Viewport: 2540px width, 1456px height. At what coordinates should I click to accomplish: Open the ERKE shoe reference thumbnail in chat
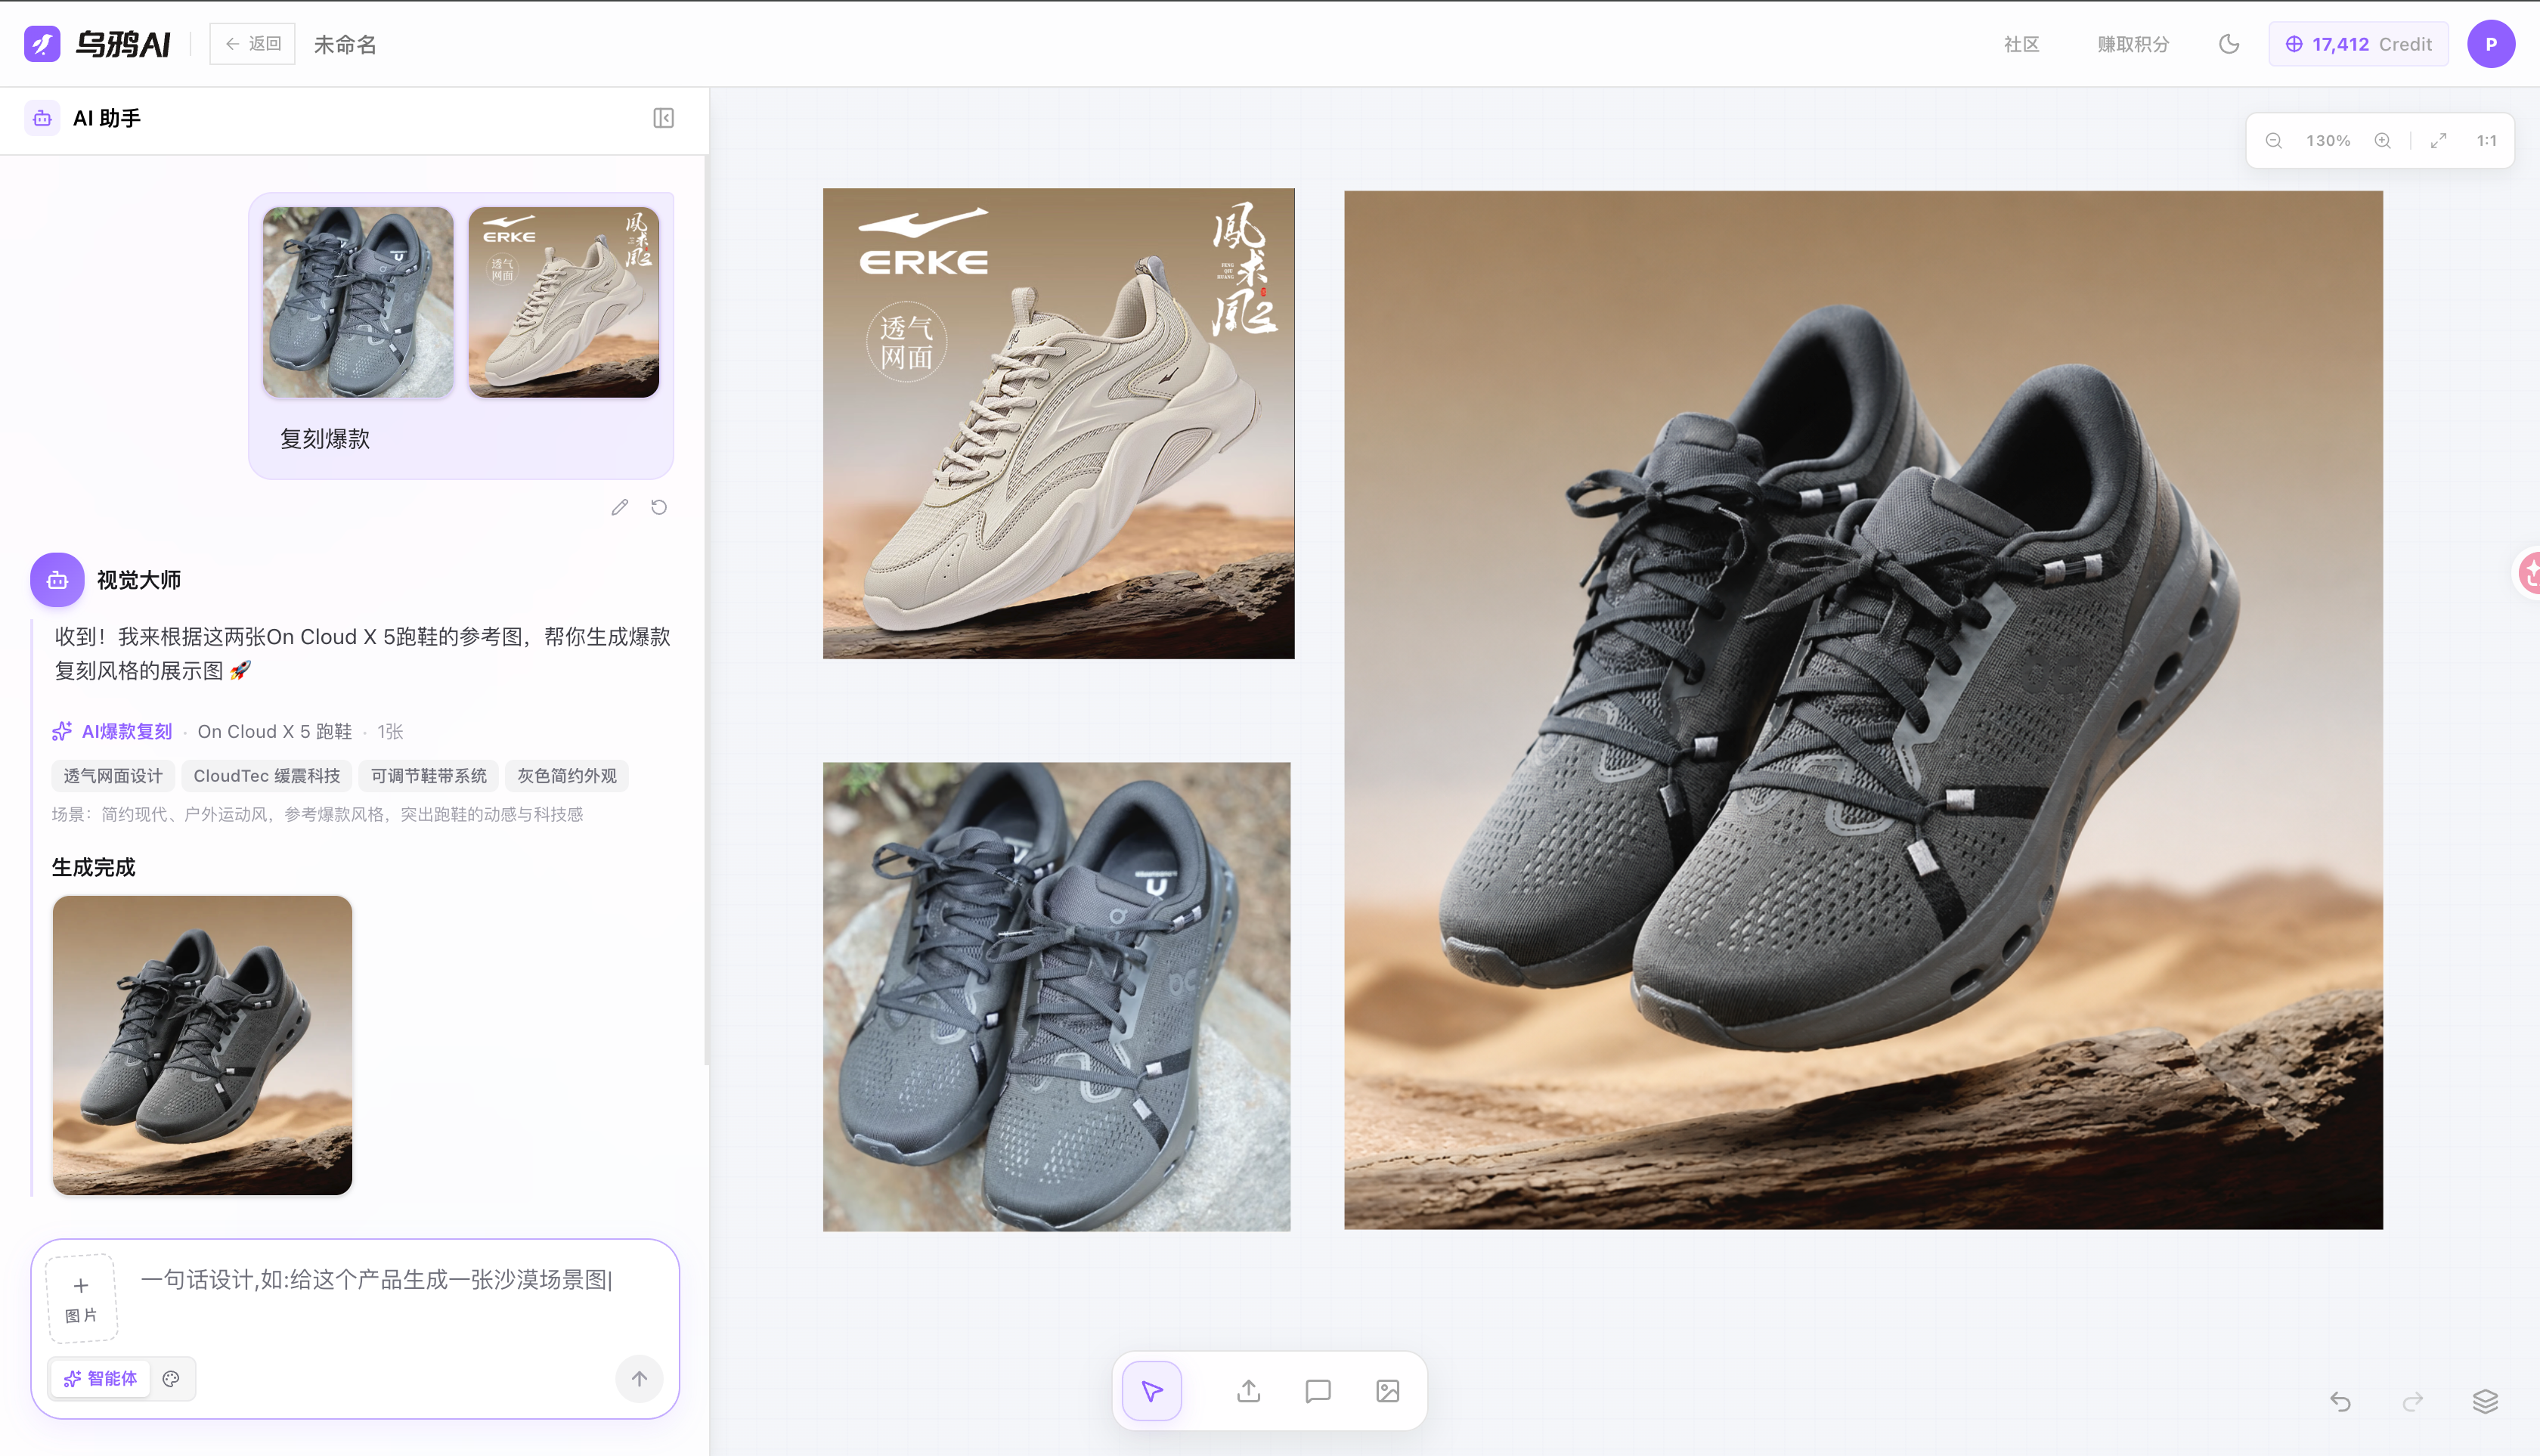coord(564,302)
